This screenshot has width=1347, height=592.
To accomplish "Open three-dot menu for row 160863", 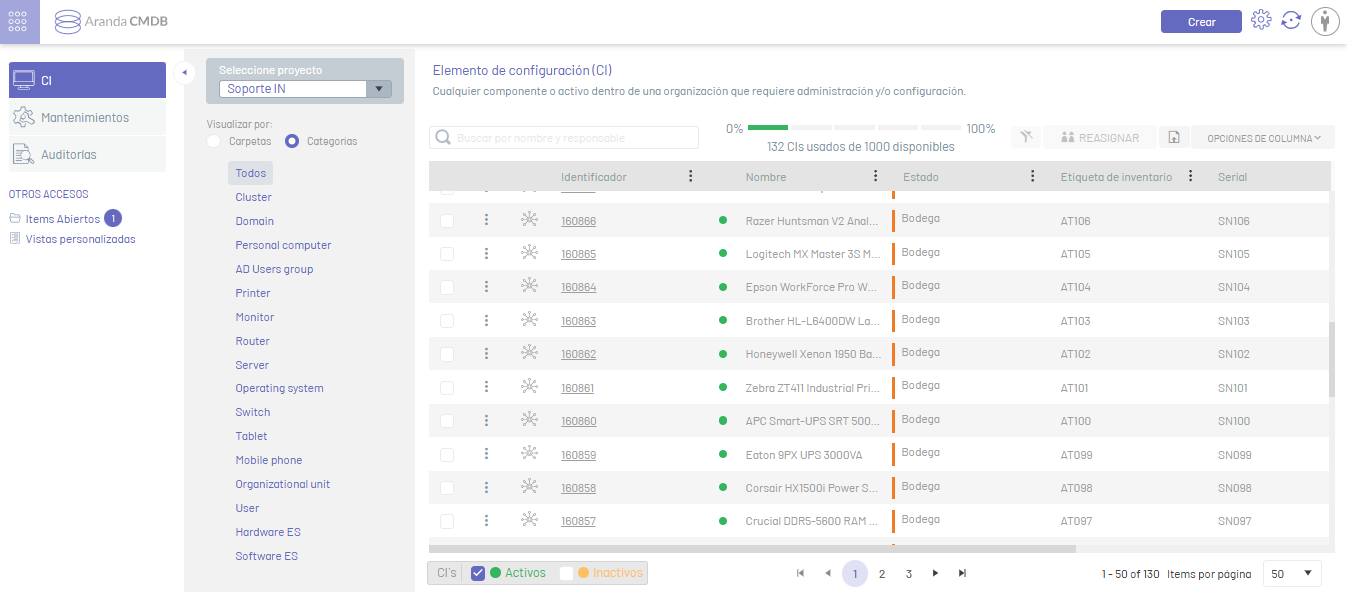I will [486, 320].
